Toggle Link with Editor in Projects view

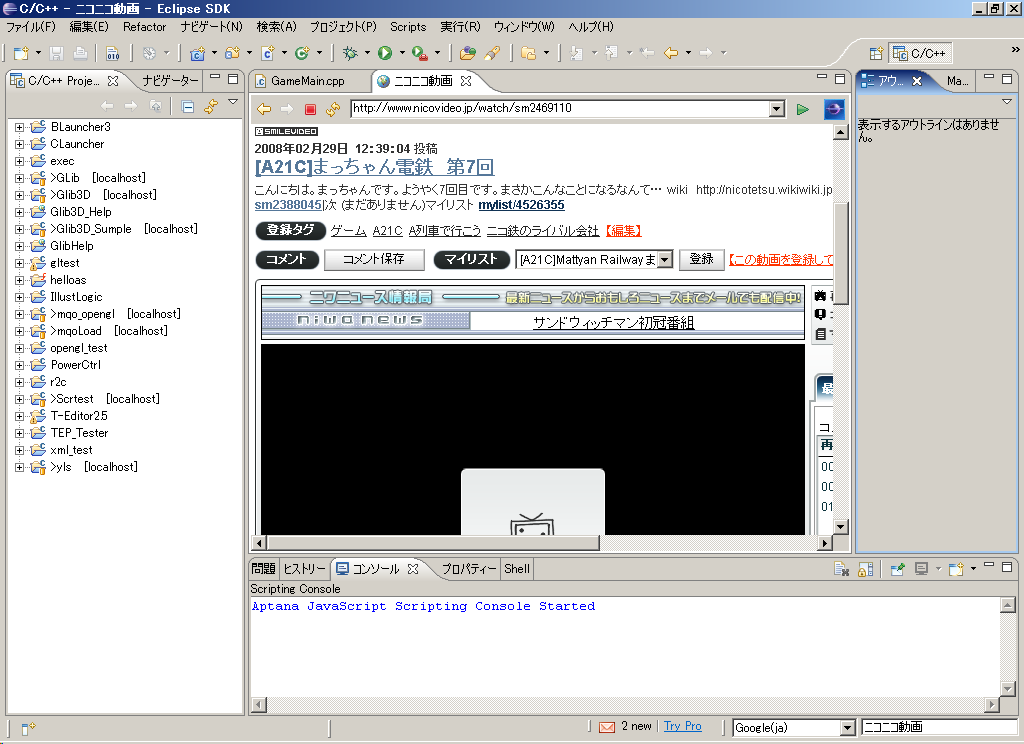pyautogui.click(x=211, y=106)
